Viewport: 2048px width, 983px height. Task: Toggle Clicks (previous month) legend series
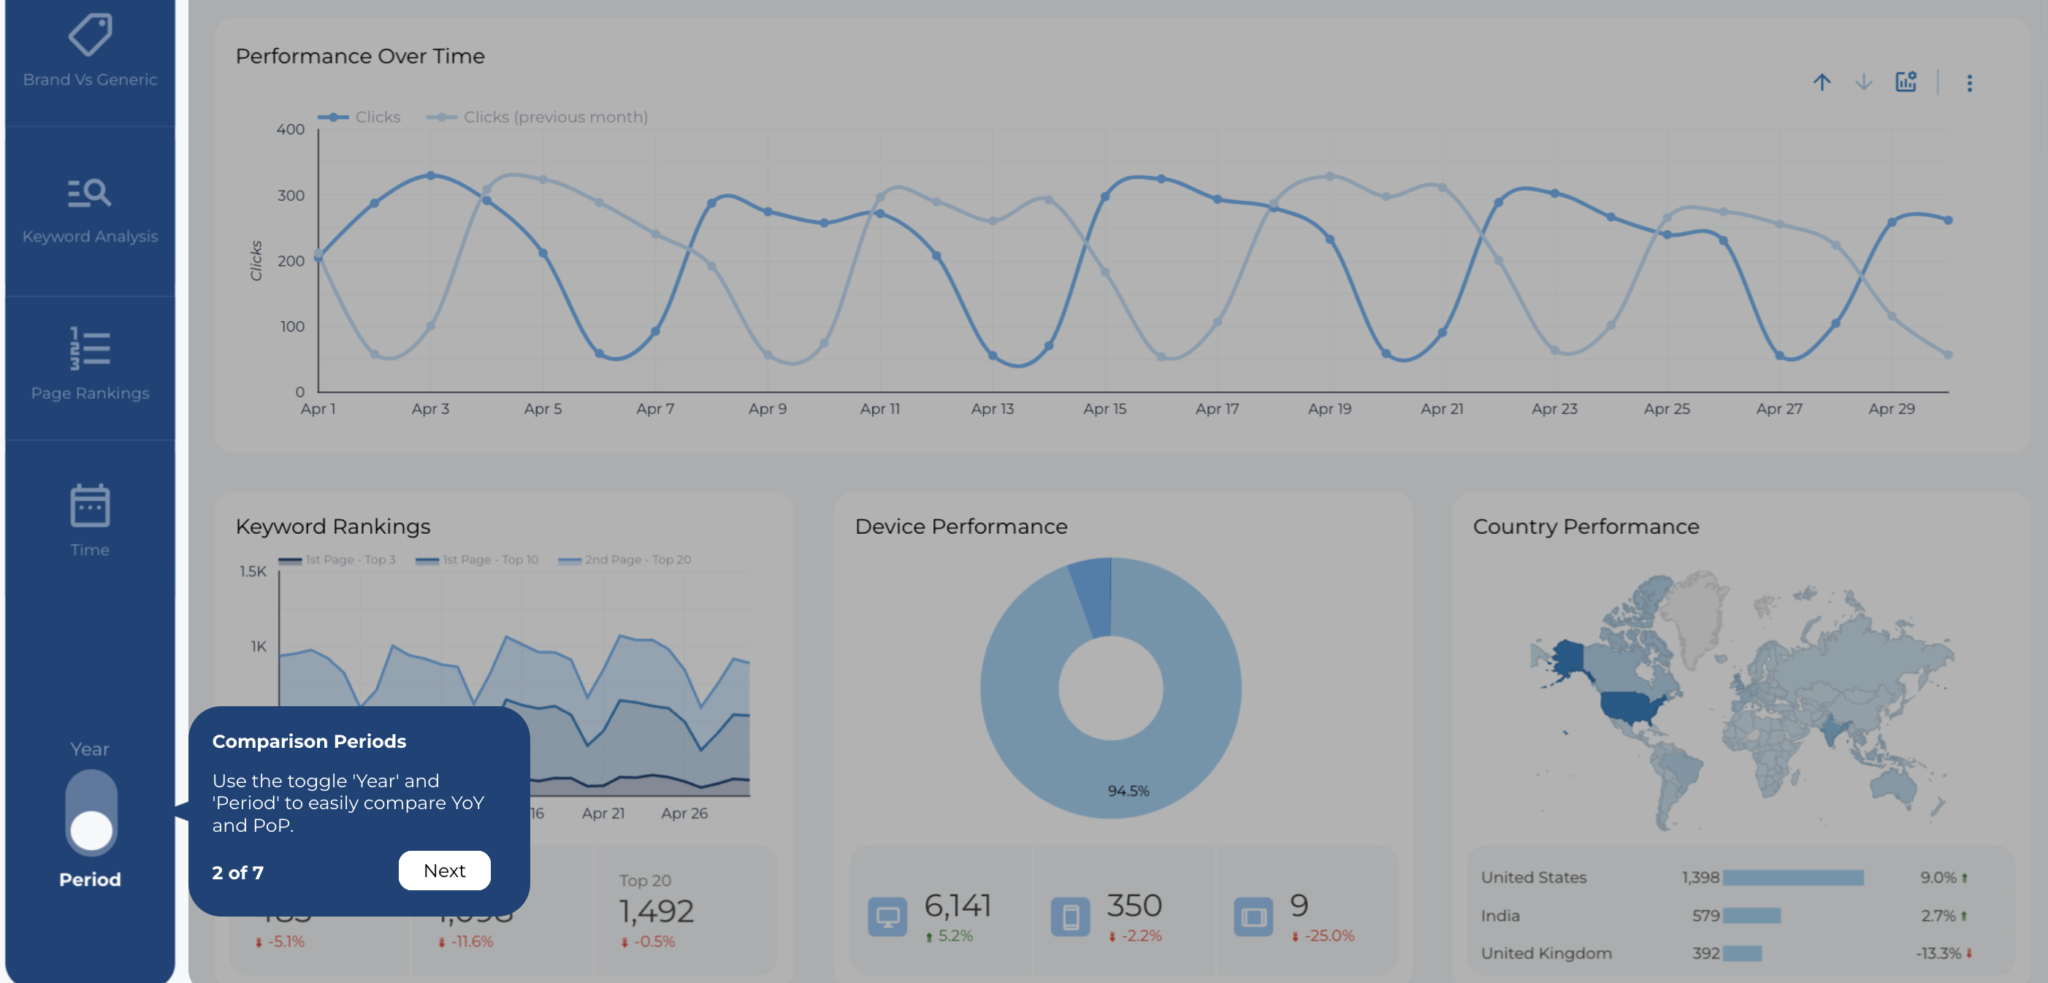click(x=537, y=117)
